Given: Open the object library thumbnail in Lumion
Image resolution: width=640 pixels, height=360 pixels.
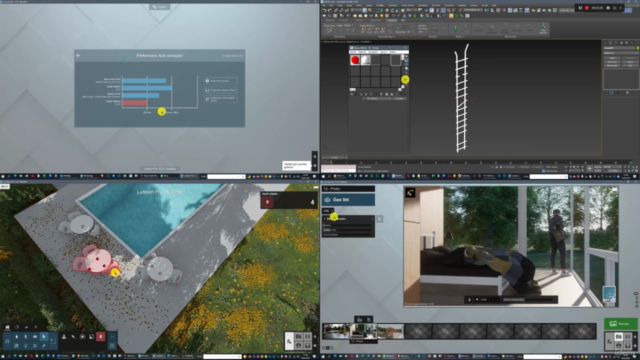Looking at the screenshot, I should (53, 341).
